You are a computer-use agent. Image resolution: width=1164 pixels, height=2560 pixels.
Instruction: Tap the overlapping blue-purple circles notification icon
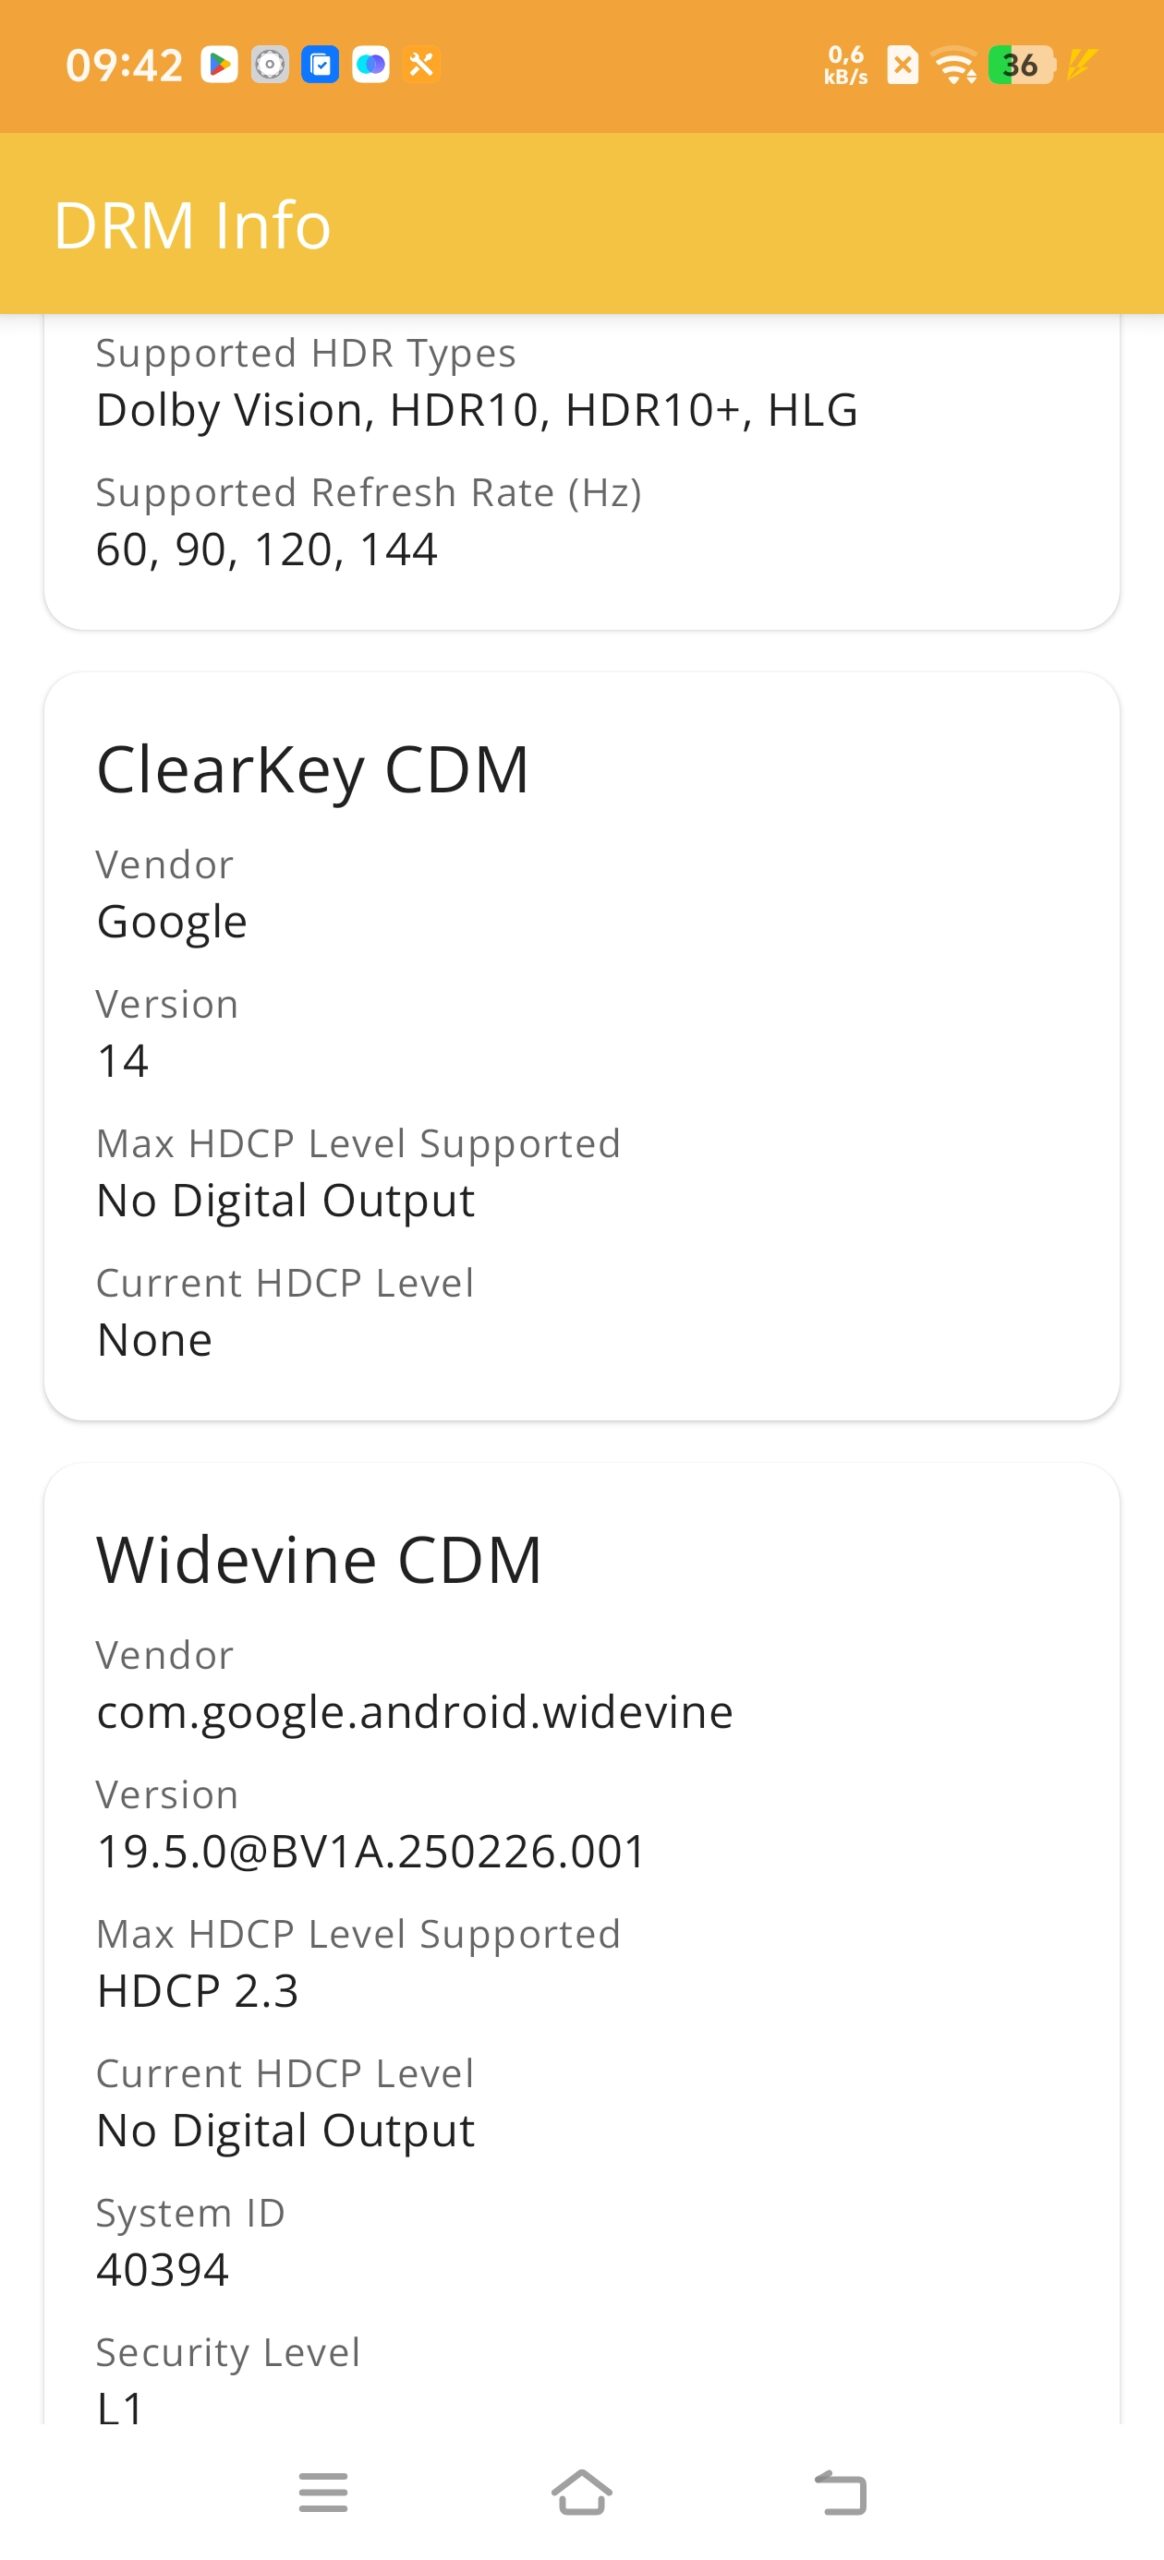[x=371, y=66]
